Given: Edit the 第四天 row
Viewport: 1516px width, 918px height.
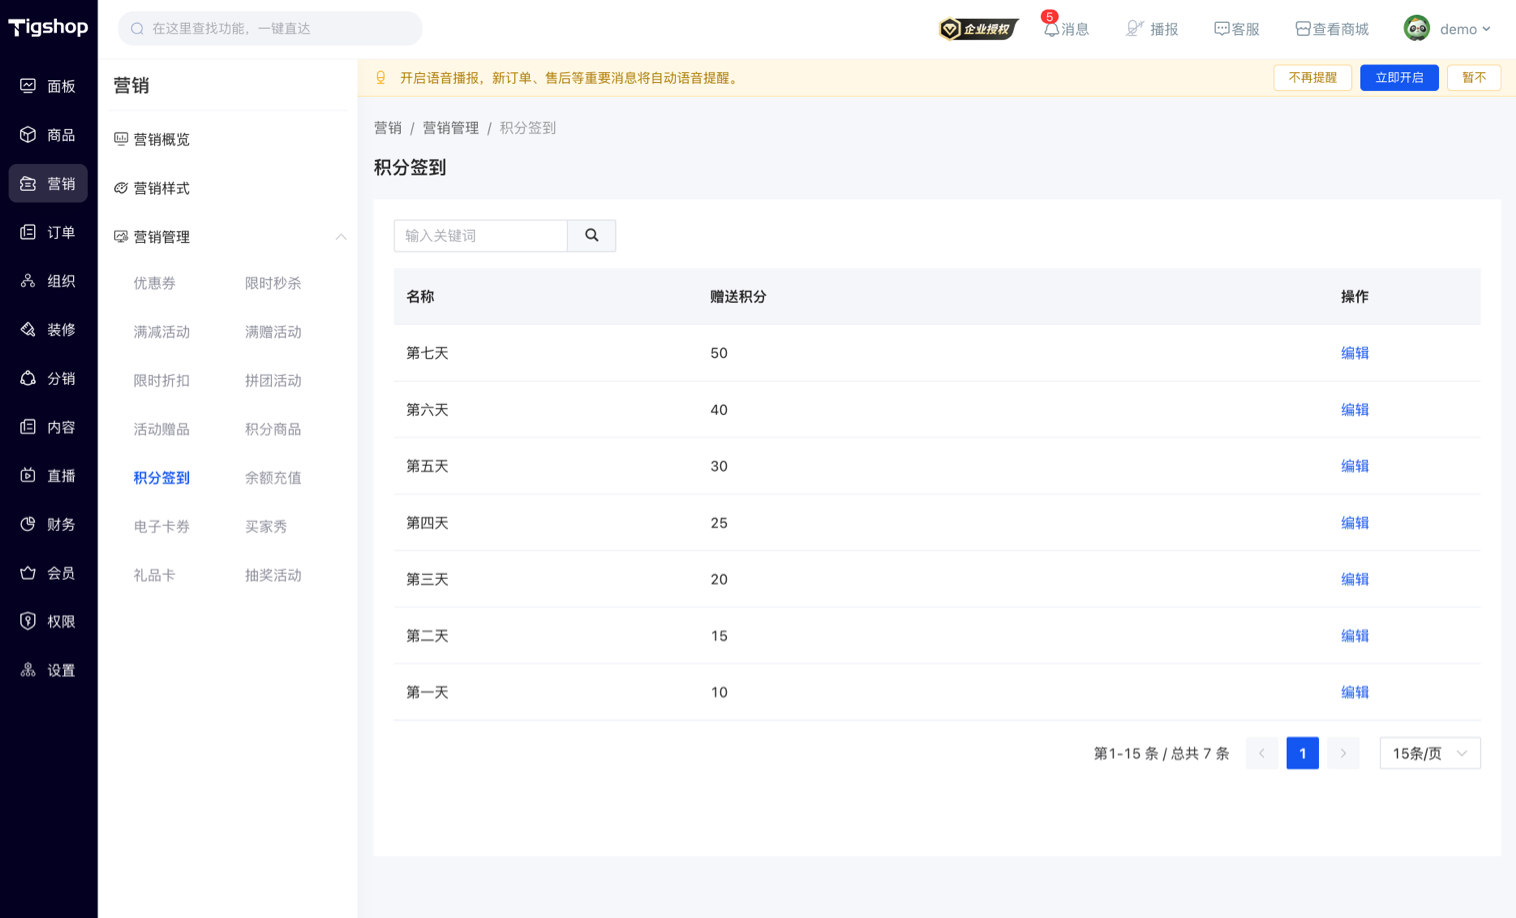Looking at the screenshot, I should [1355, 523].
